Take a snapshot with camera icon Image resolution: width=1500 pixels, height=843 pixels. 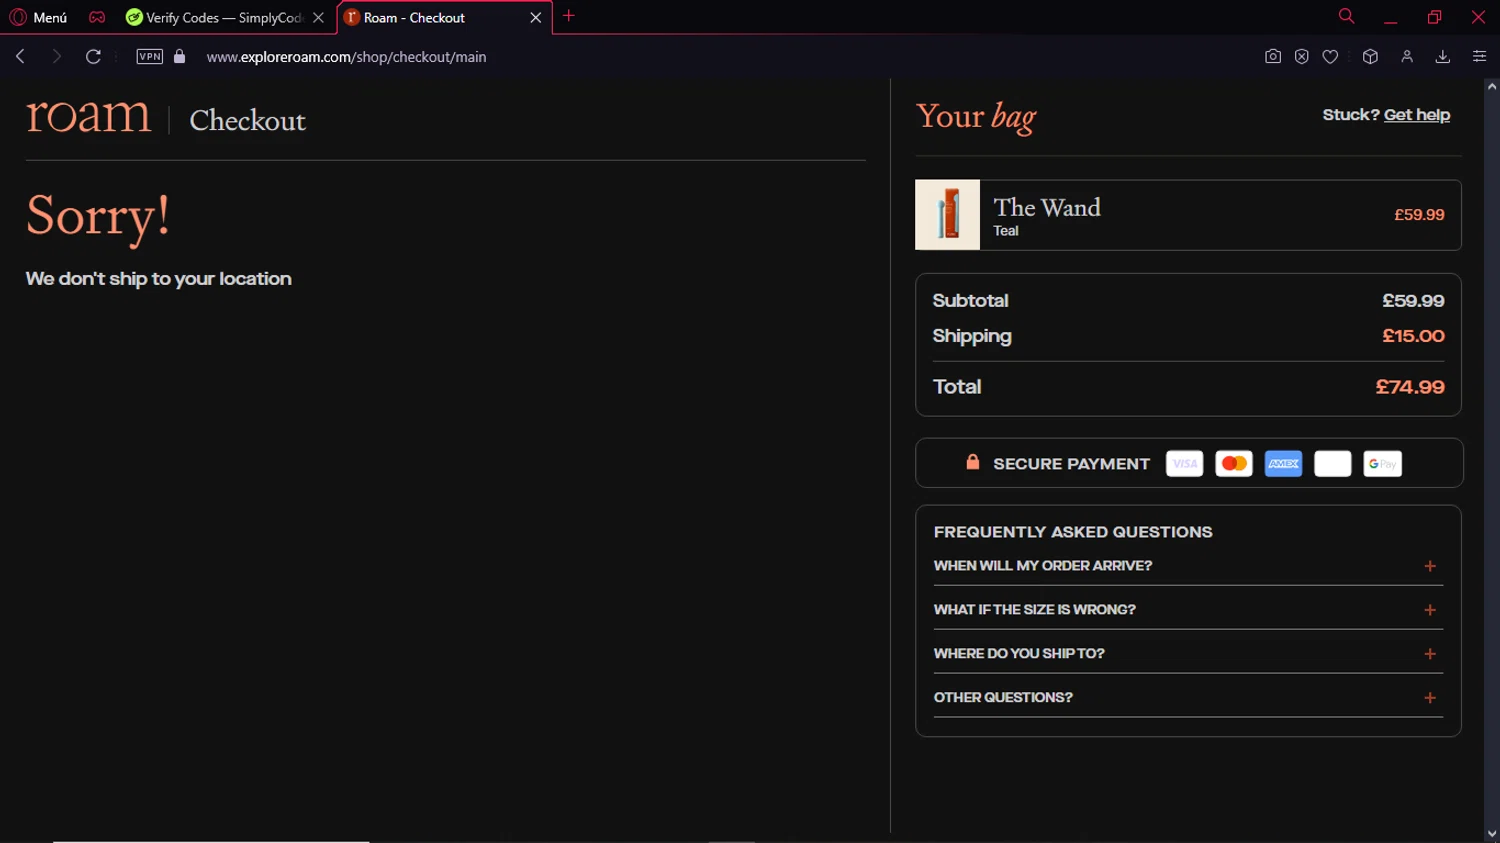point(1273,56)
